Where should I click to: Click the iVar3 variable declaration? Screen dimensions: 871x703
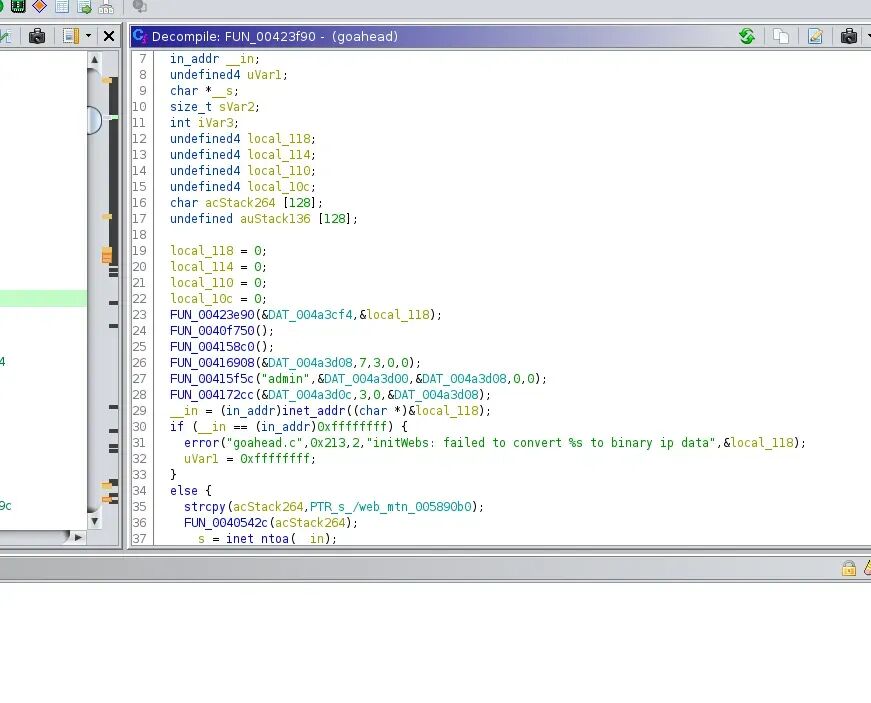(x=216, y=123)
